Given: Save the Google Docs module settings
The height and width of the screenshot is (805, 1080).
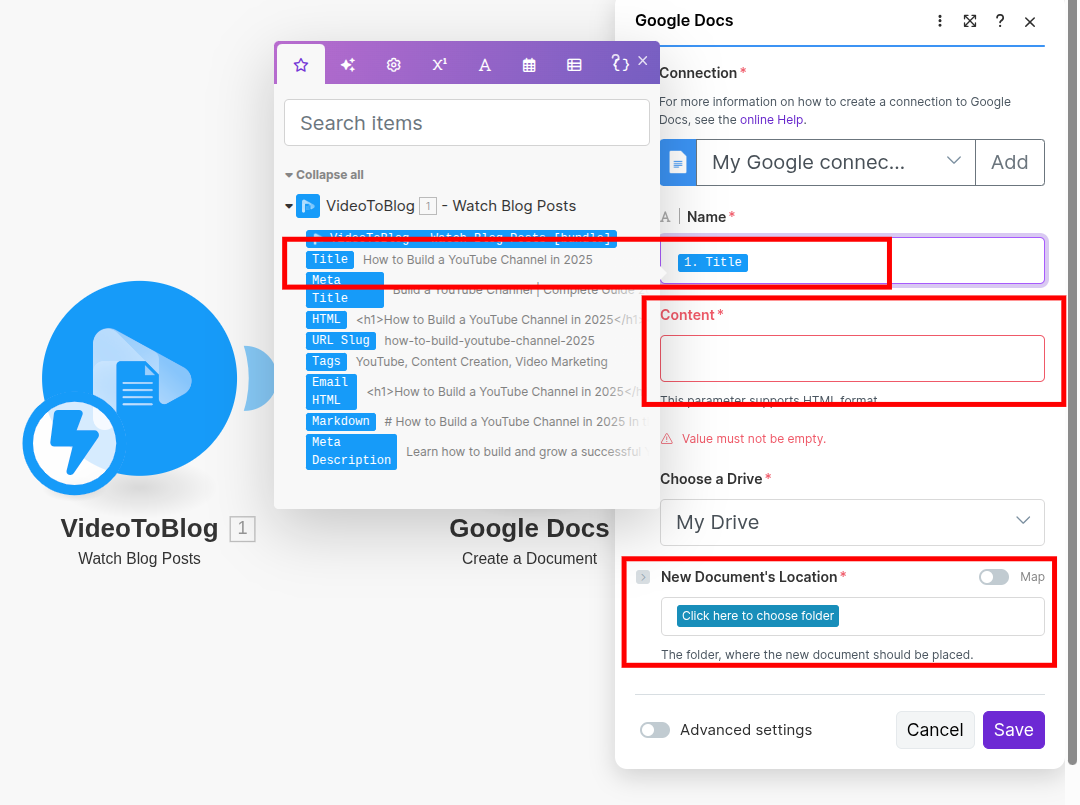Looking at the screenshot, I should [1013, 730].
